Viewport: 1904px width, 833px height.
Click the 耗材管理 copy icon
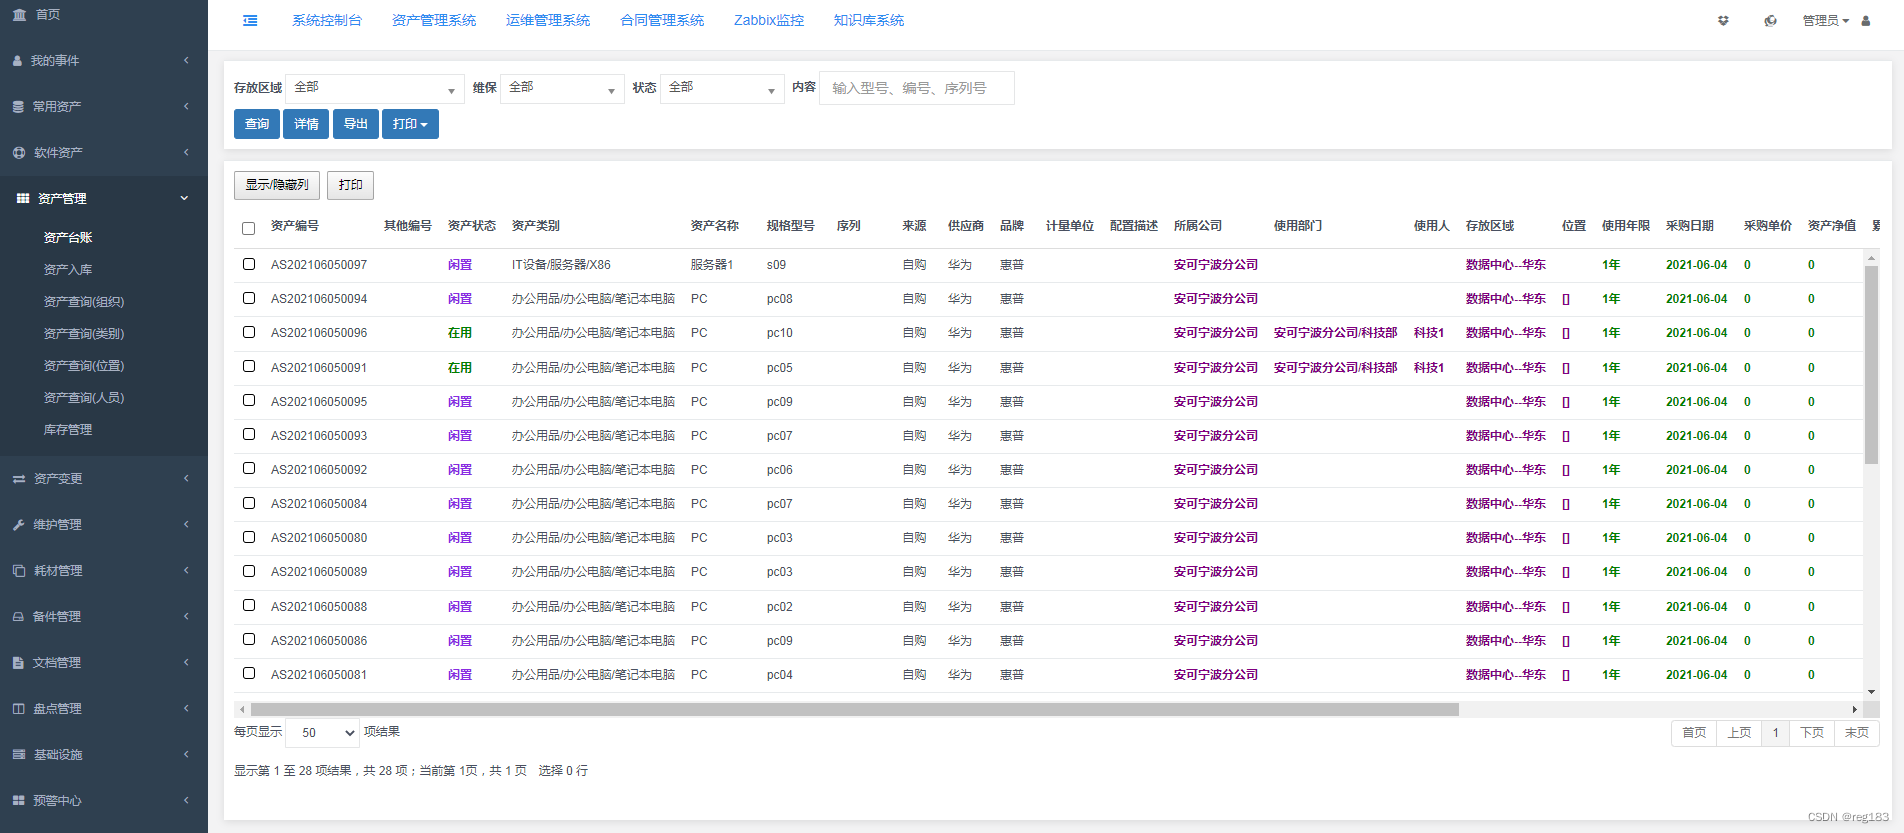pos(19,571)
